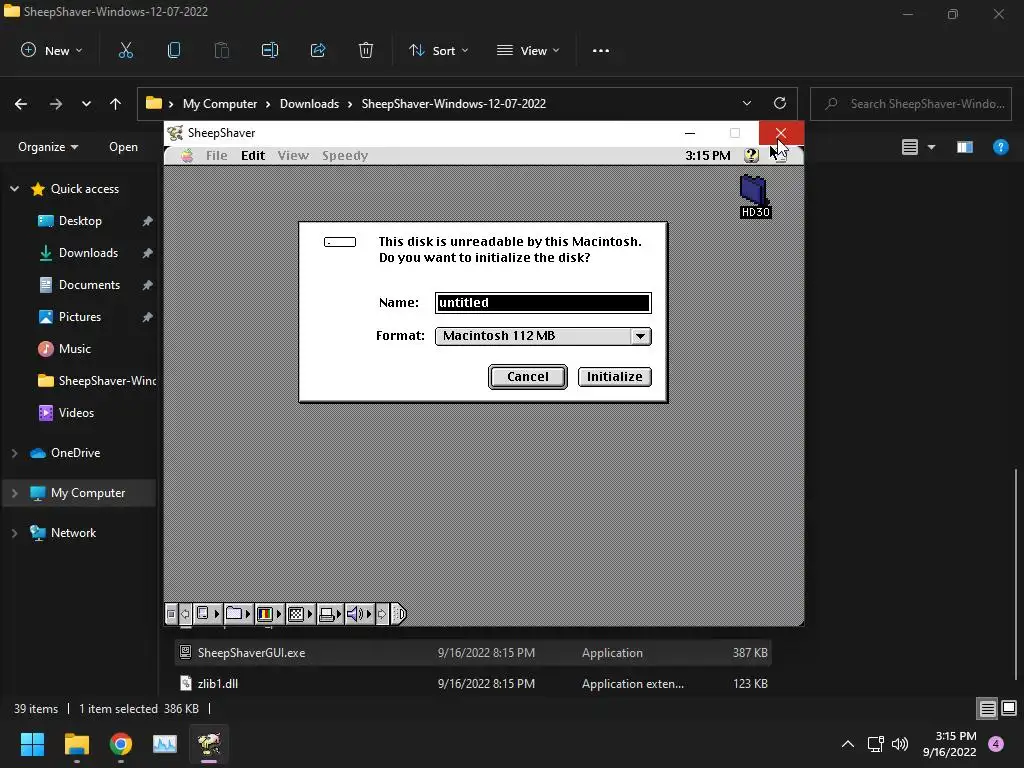Click the Mac help balloon icon

(751, 155)
